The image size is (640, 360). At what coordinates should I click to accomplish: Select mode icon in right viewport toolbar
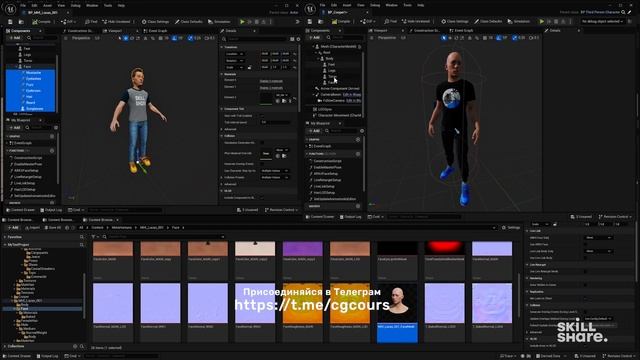click(x=444, y=38)
